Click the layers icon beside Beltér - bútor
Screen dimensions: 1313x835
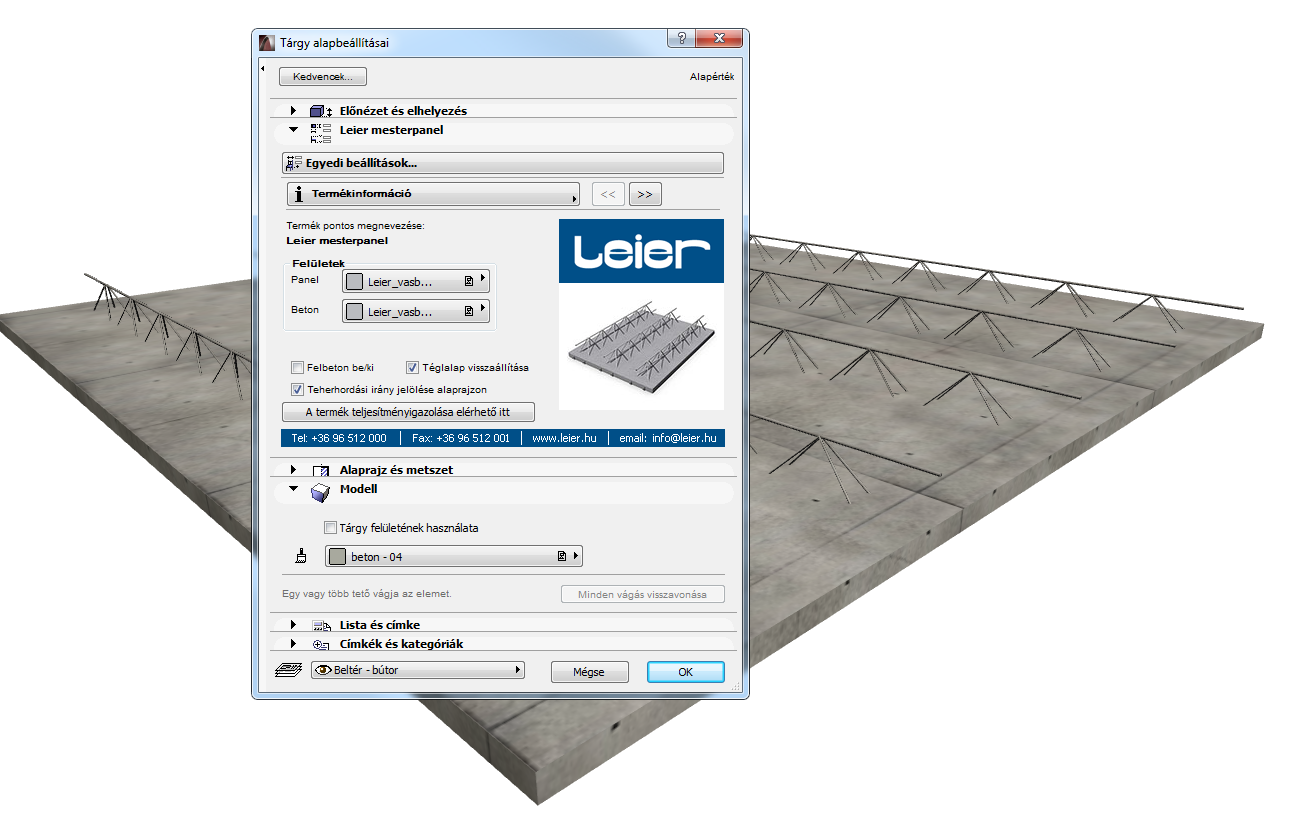(287, 671)
